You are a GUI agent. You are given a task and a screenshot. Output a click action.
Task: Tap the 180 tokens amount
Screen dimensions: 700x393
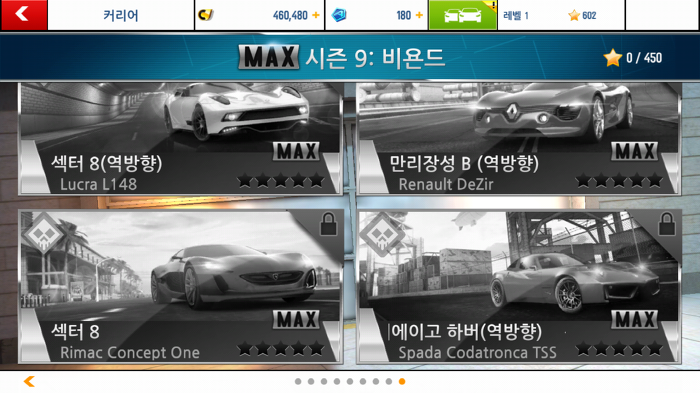(x=404, y=16)
